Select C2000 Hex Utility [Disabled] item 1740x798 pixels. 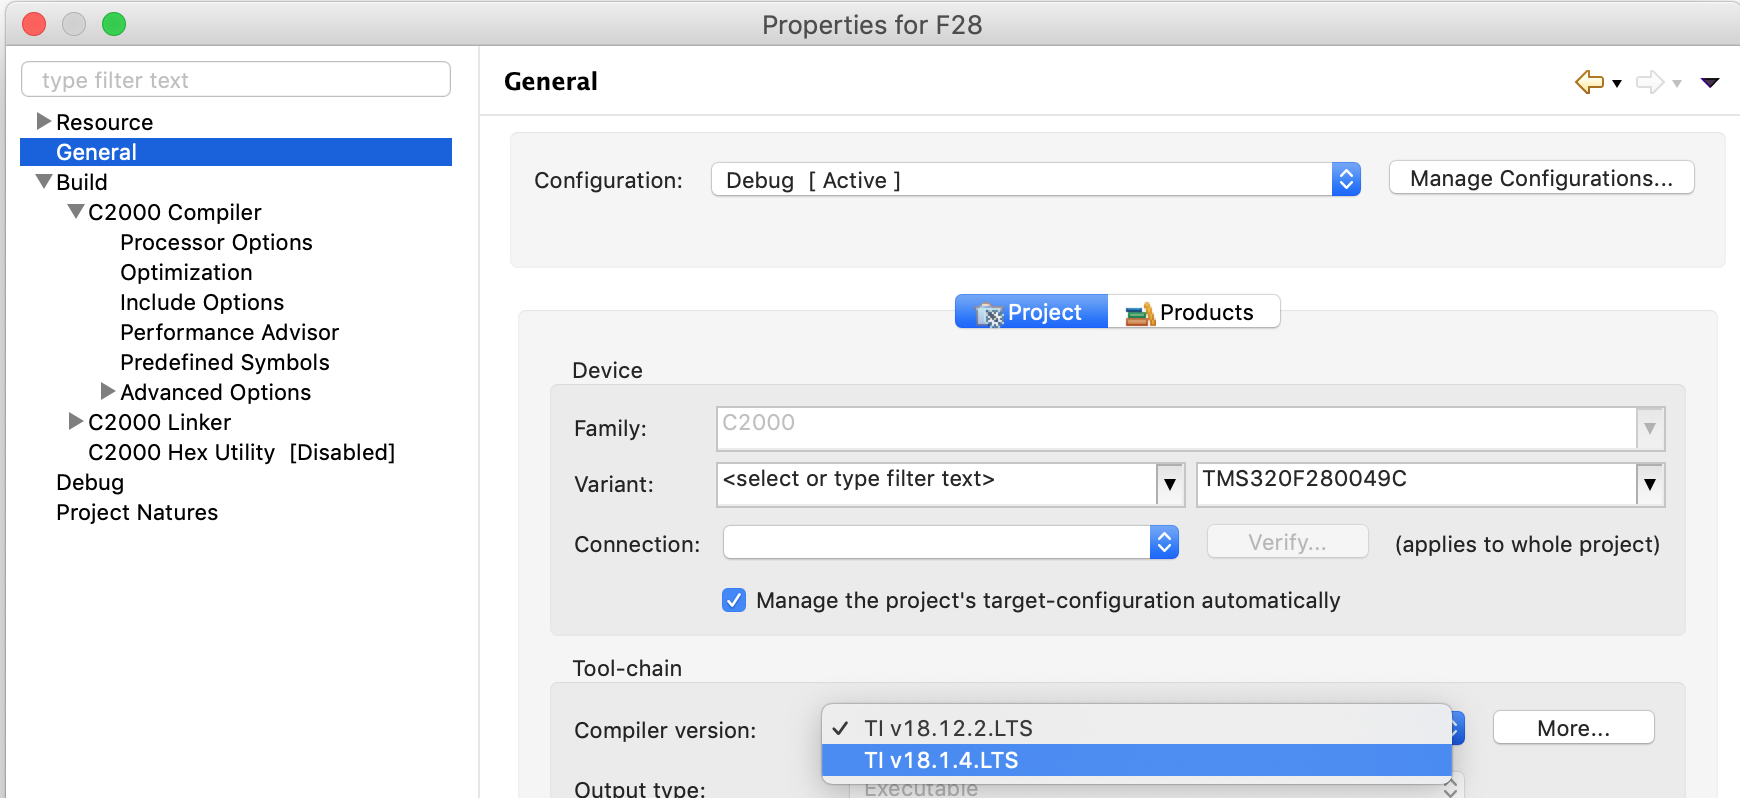point(242,452)
